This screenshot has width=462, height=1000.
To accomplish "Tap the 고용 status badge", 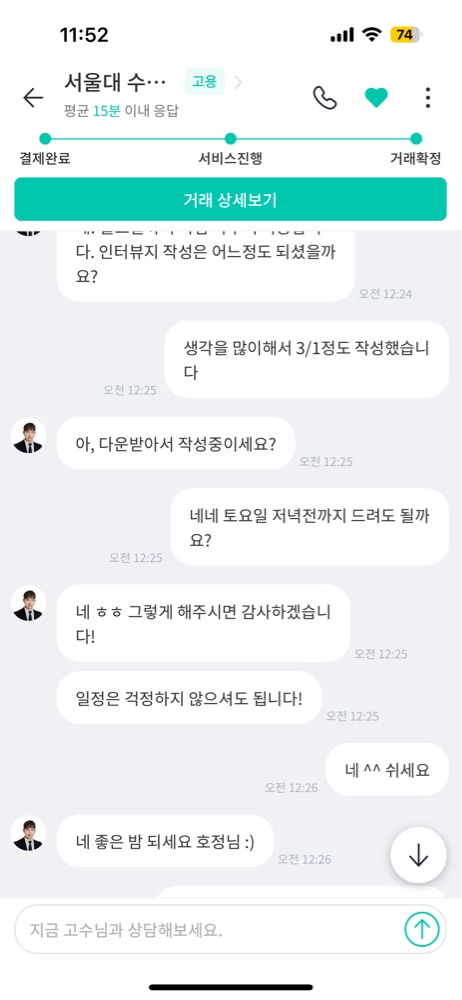I will click(204, 82).
